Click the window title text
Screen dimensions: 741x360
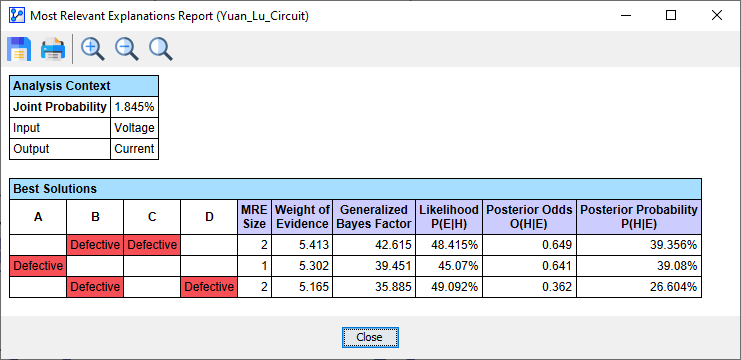(x=170, y=16)
